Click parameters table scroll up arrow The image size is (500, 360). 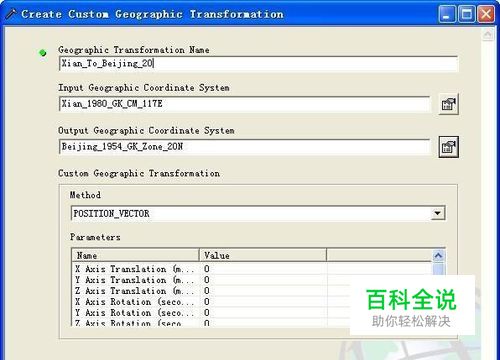pos(438,256)
